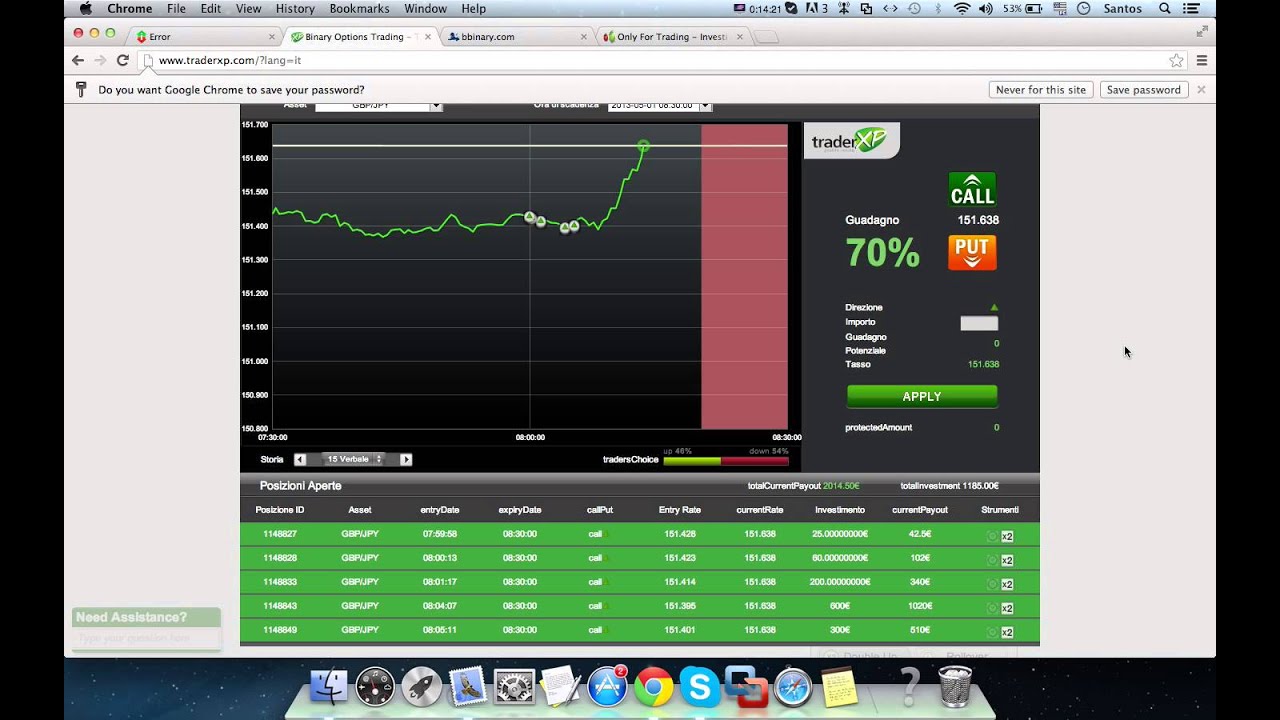Open App Store from the Dock

click(x=607, y=687)
